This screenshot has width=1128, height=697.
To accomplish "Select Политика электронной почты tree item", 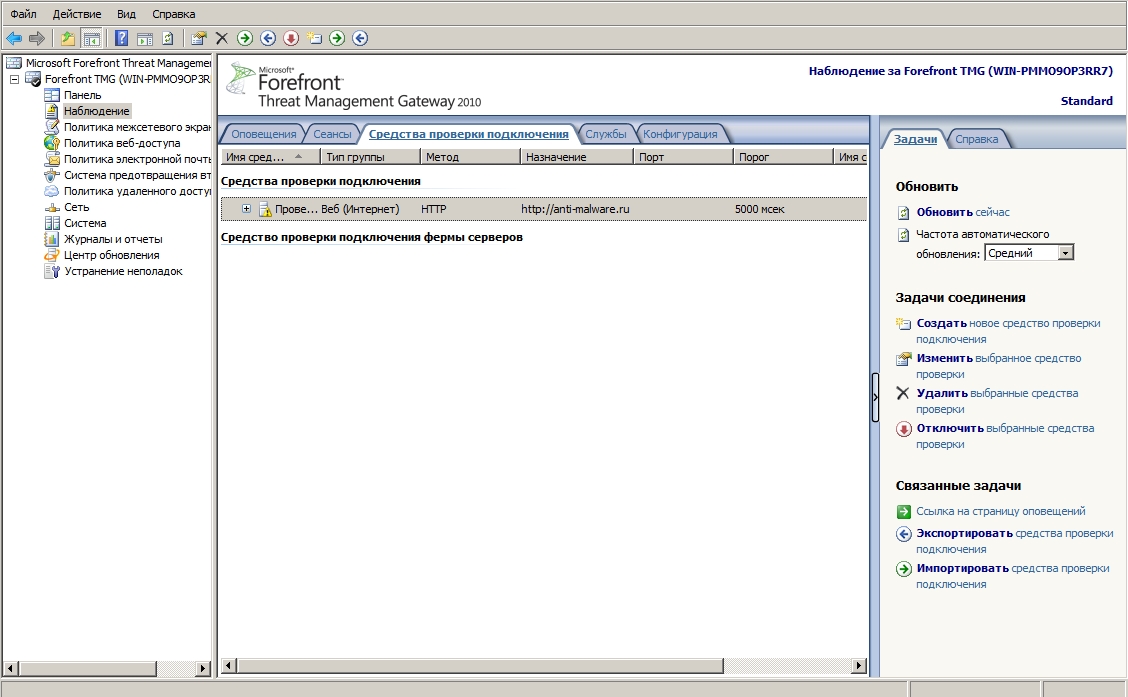I will coord(137,159).
